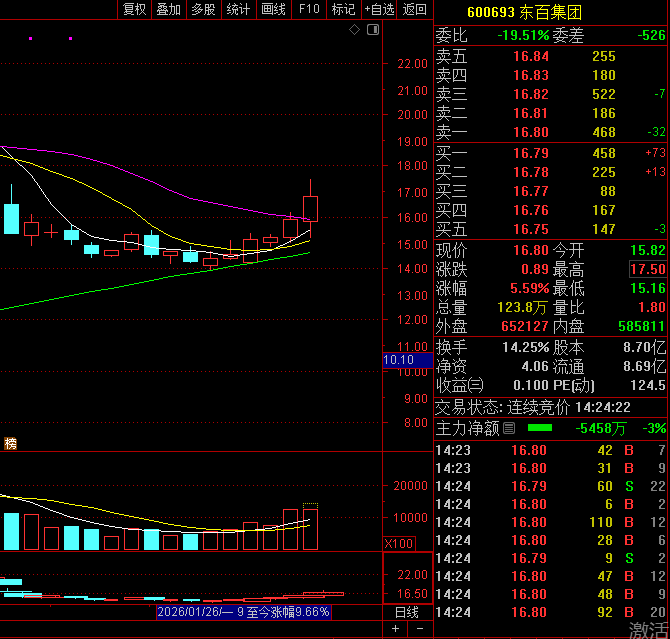Click 股本 value 8.70亿
This screenshot has height=639, width=670.
(x=644, y=347)
